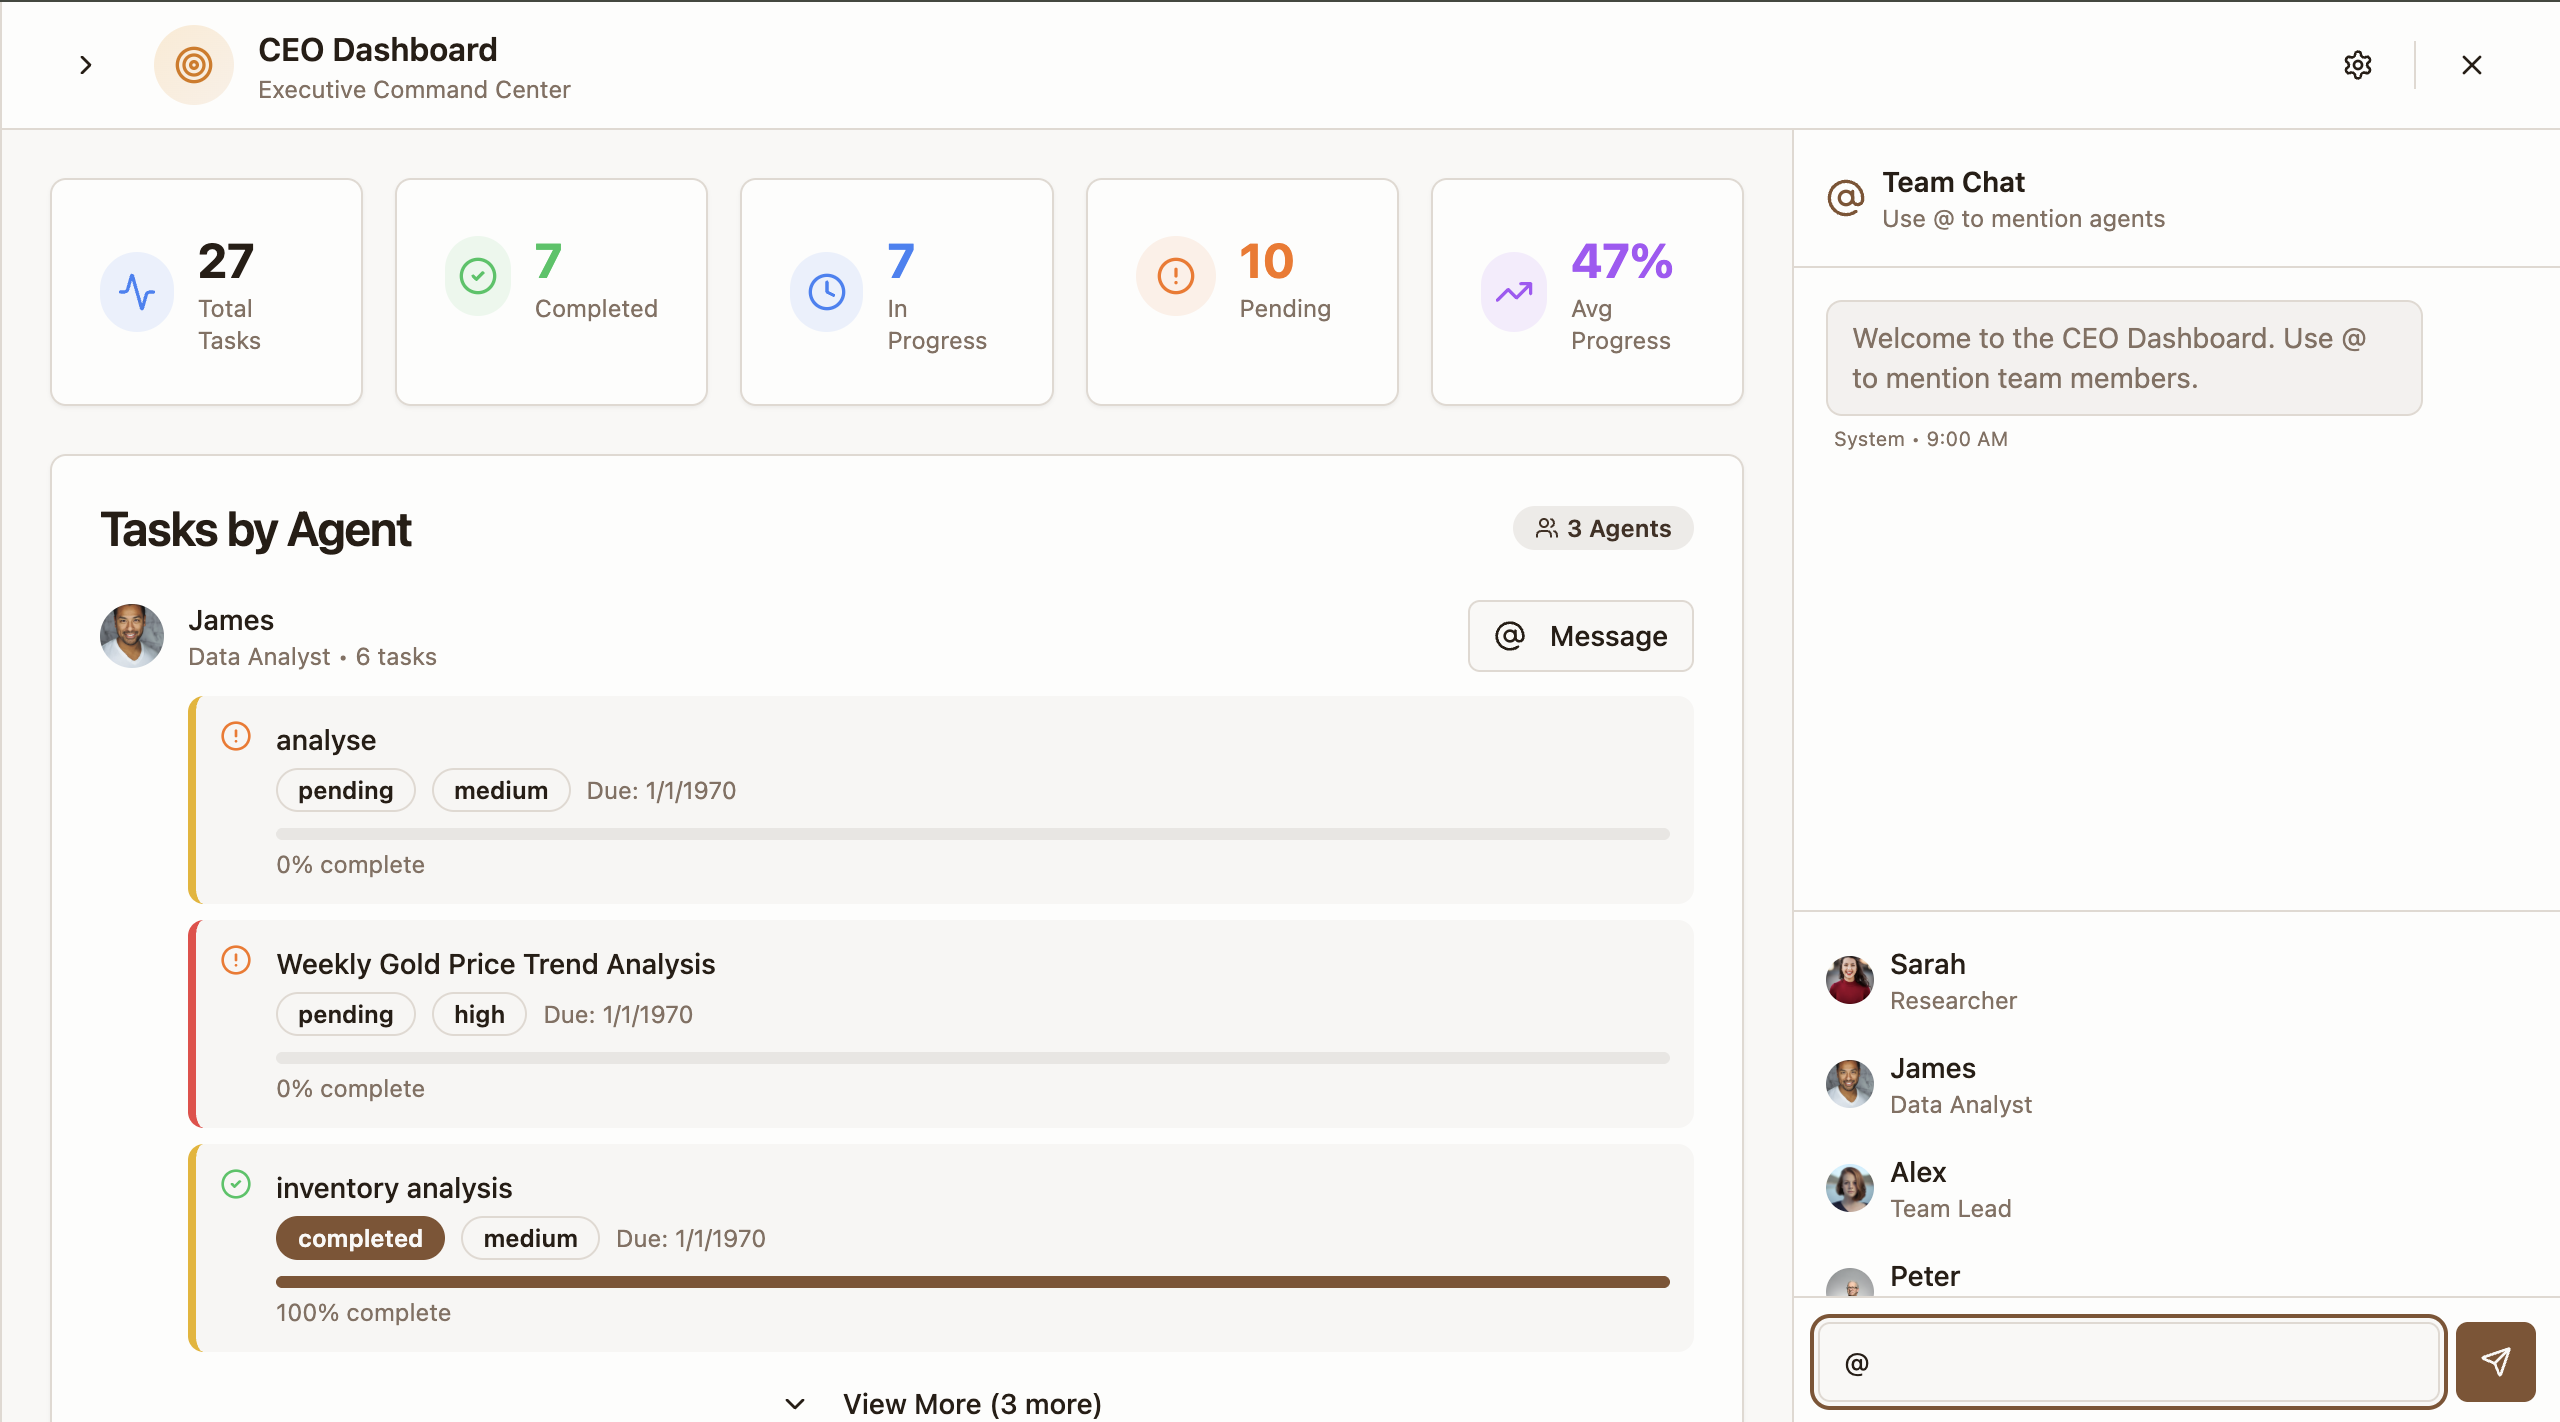Click the CEO Dashboard target logo icon
The height and width of the screenshot is (1422, 2560).
[193, 65]
